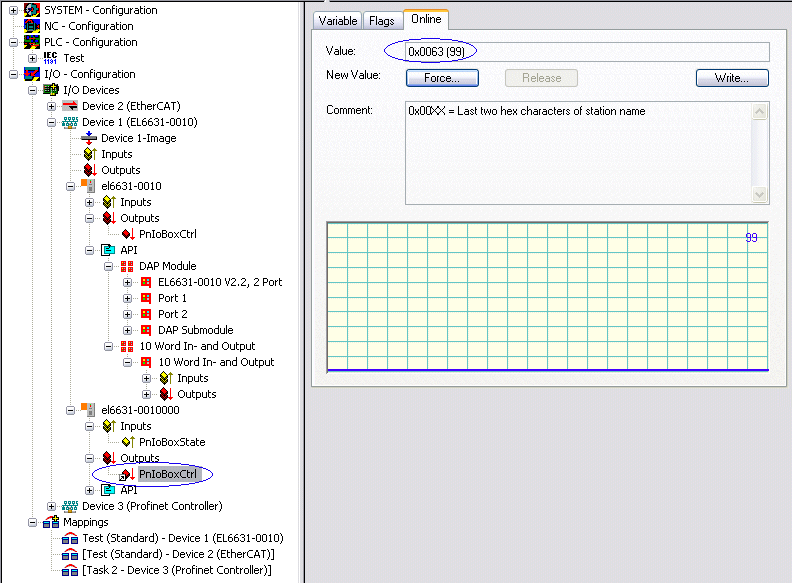Click the Release button

coord(541,78)
